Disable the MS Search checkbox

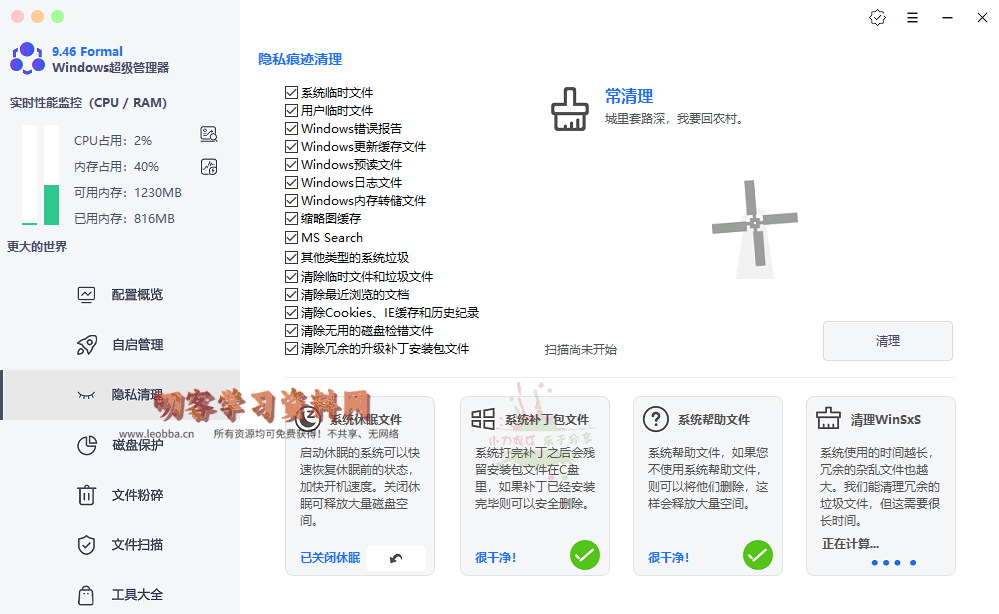point(292,238)
